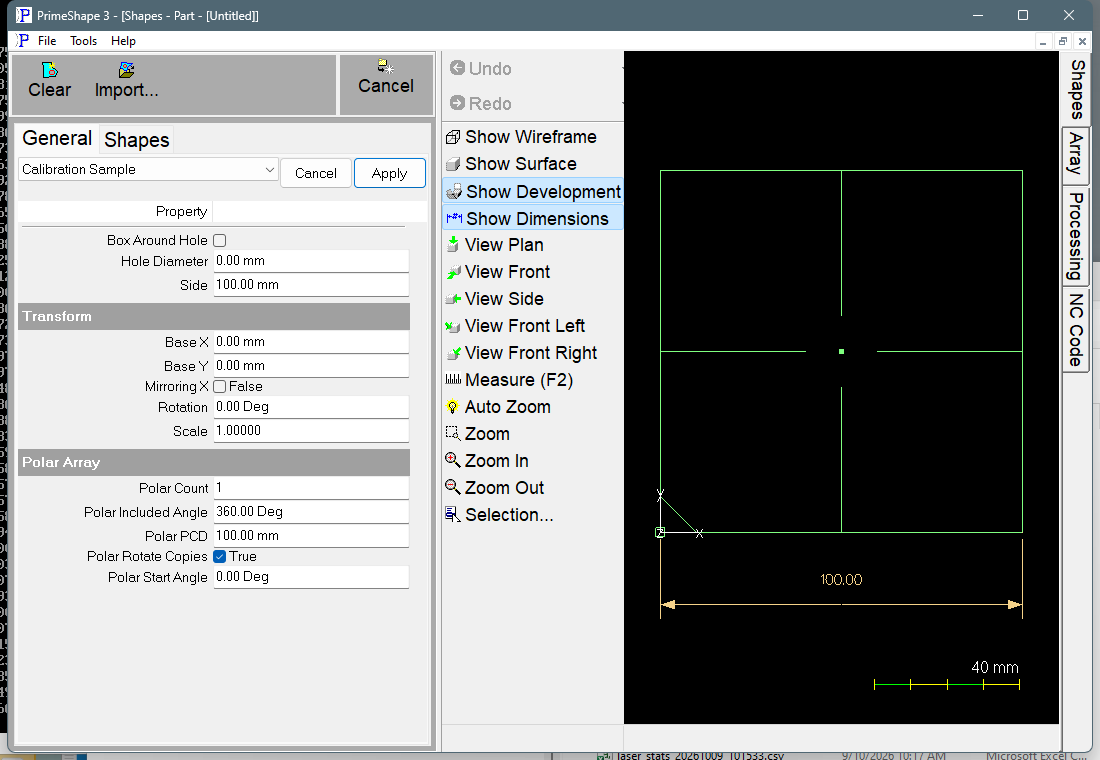Open the vertical Array tab
This screenshot has width=1100, height=760.
point(1075,155)
